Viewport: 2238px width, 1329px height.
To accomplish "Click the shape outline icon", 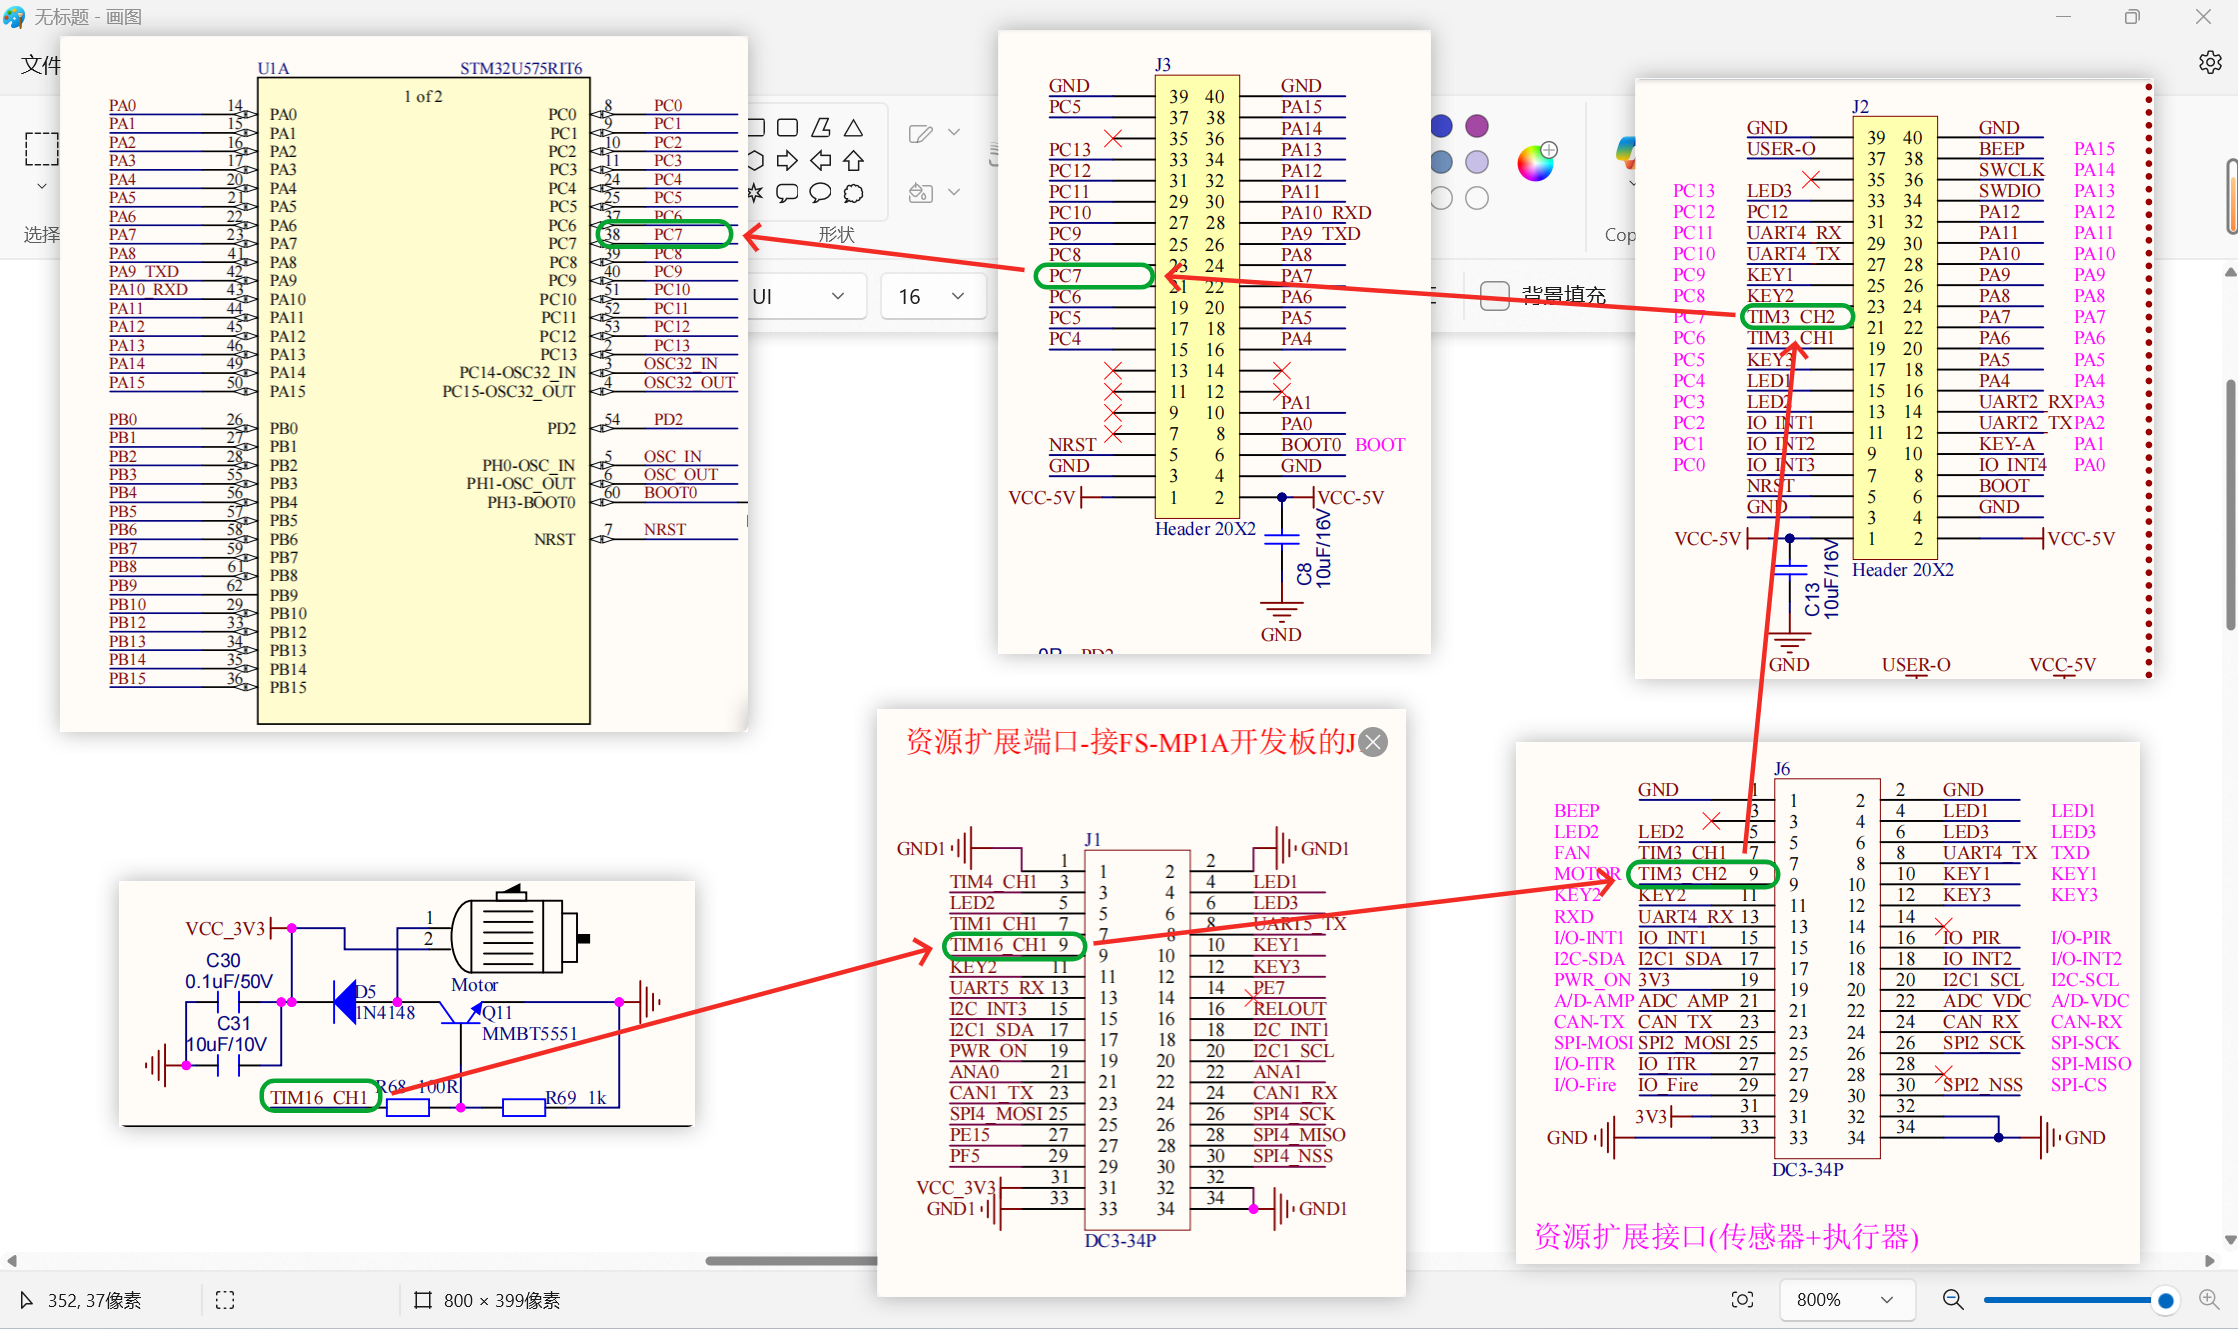I will coord(921,133).
